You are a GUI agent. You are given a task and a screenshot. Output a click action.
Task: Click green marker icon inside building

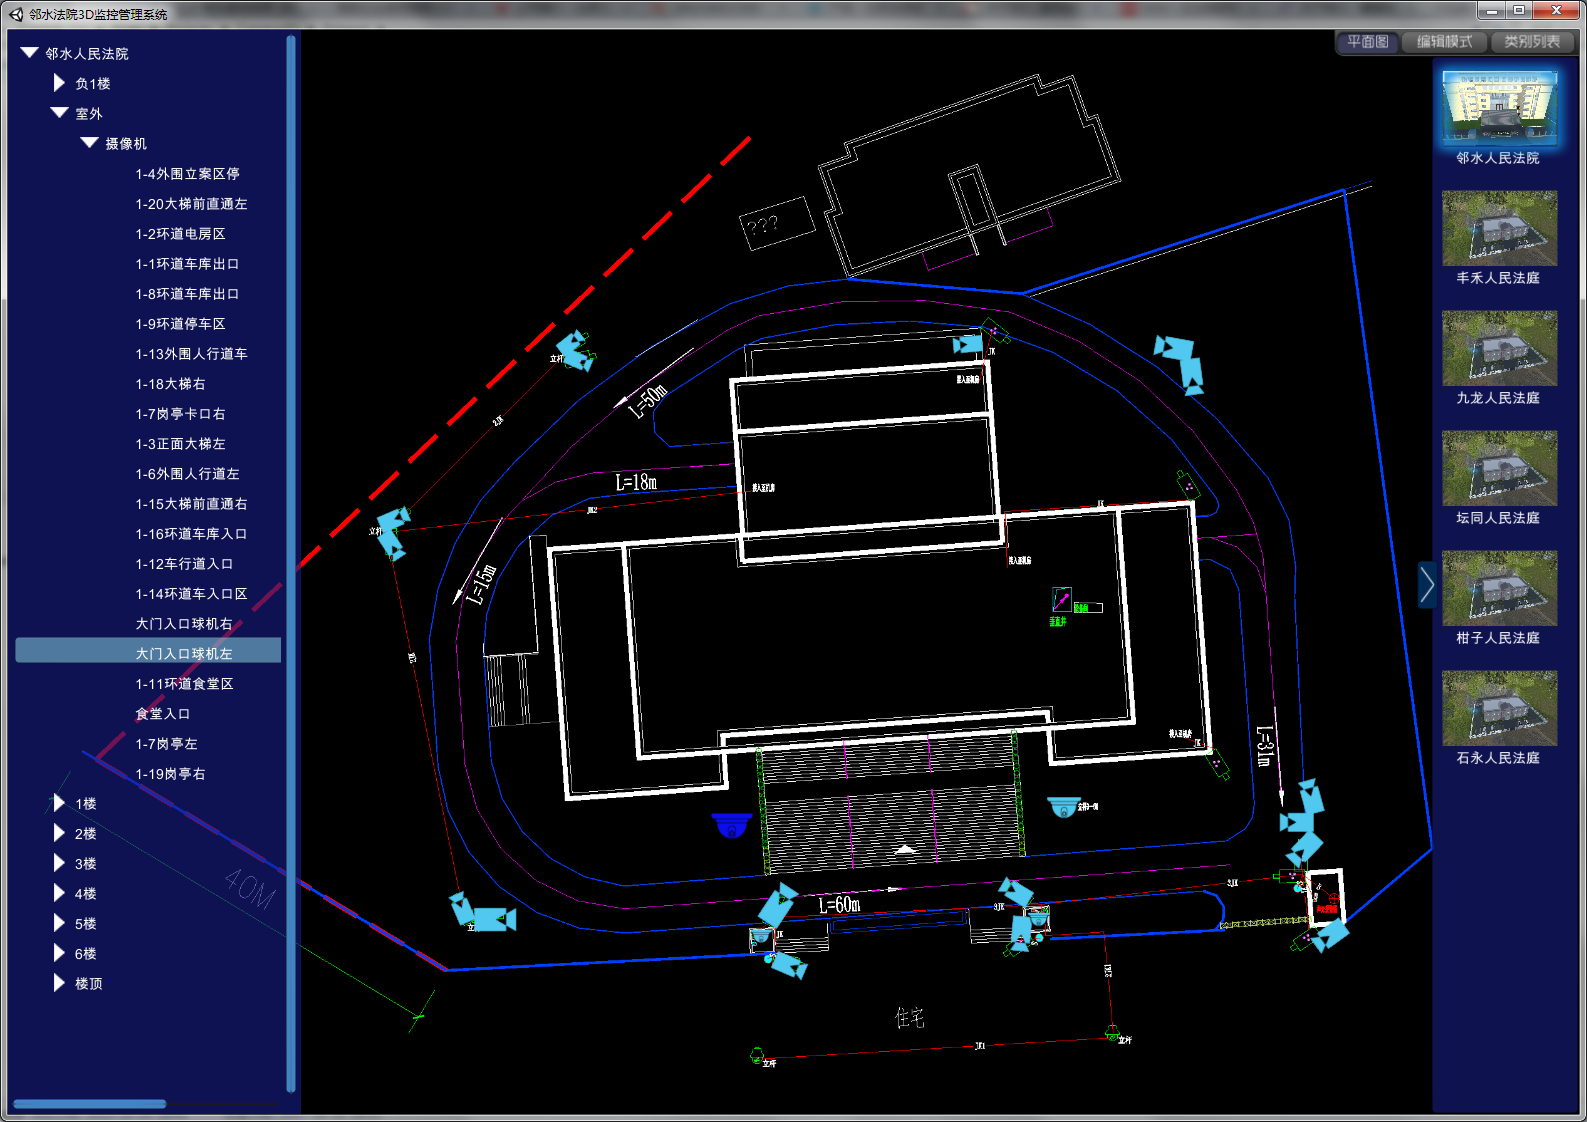click(1061, 599)
